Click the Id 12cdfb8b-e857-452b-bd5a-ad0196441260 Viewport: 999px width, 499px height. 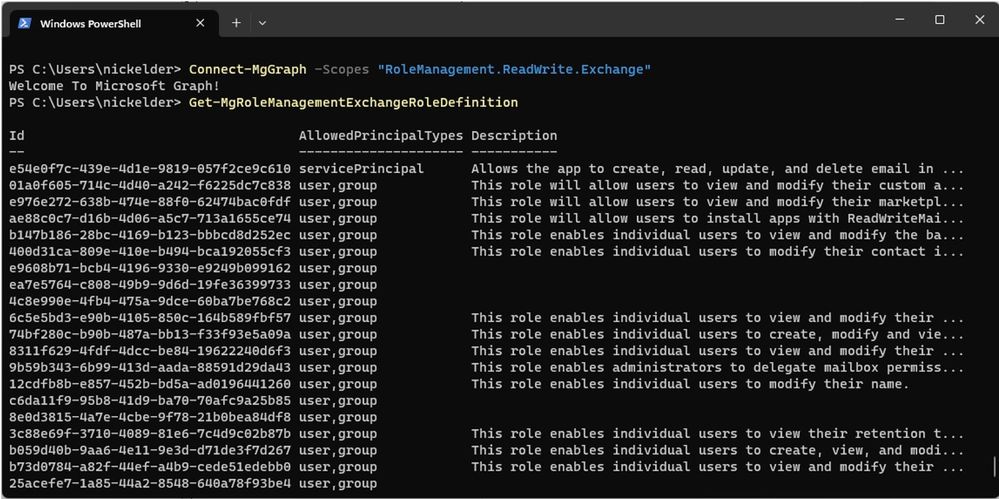click(150, 384)
